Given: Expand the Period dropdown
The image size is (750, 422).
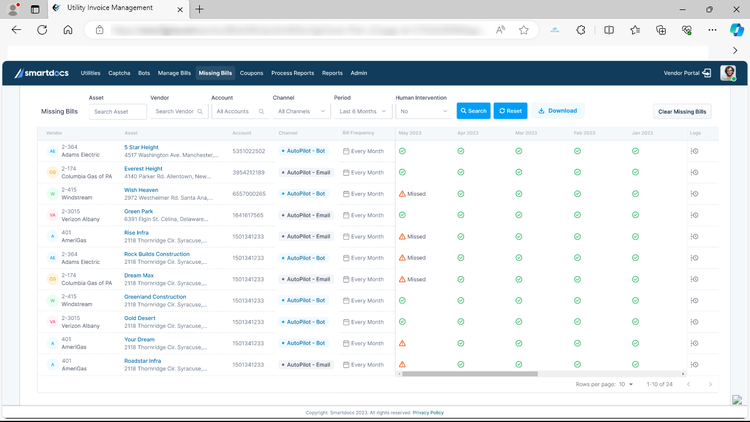Looking at the screenshot, I should click(363, 111).
